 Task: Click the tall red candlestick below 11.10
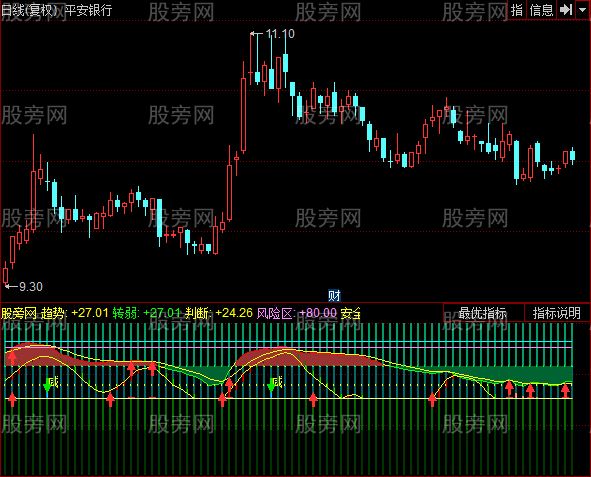pos(243,115)
